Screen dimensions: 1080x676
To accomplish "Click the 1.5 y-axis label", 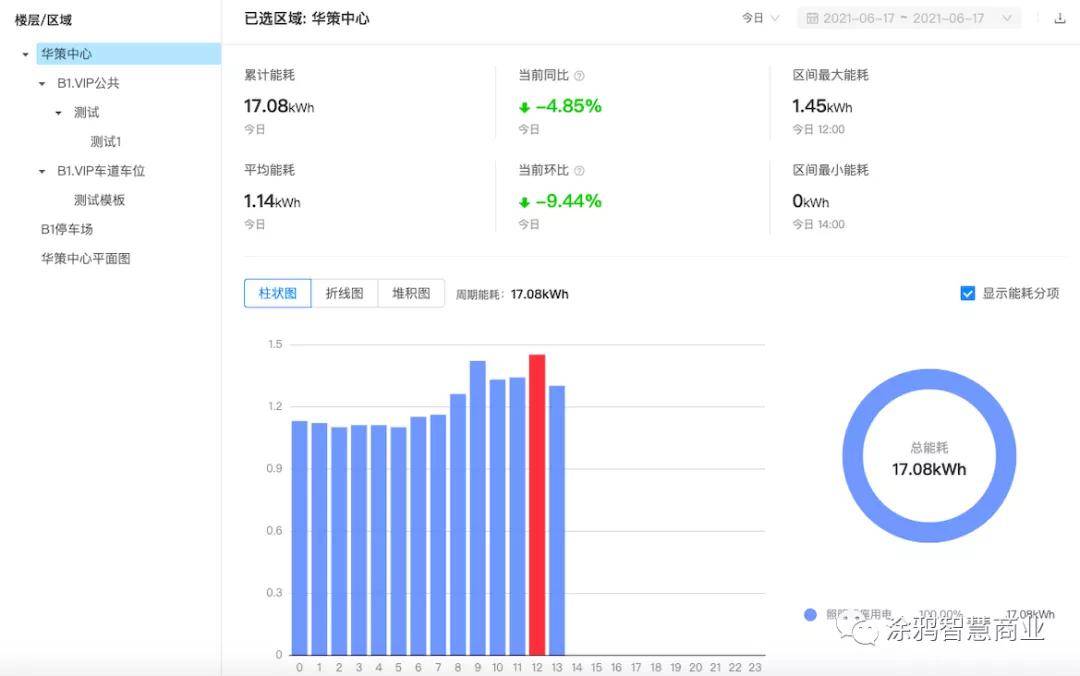I will [275, 344].
